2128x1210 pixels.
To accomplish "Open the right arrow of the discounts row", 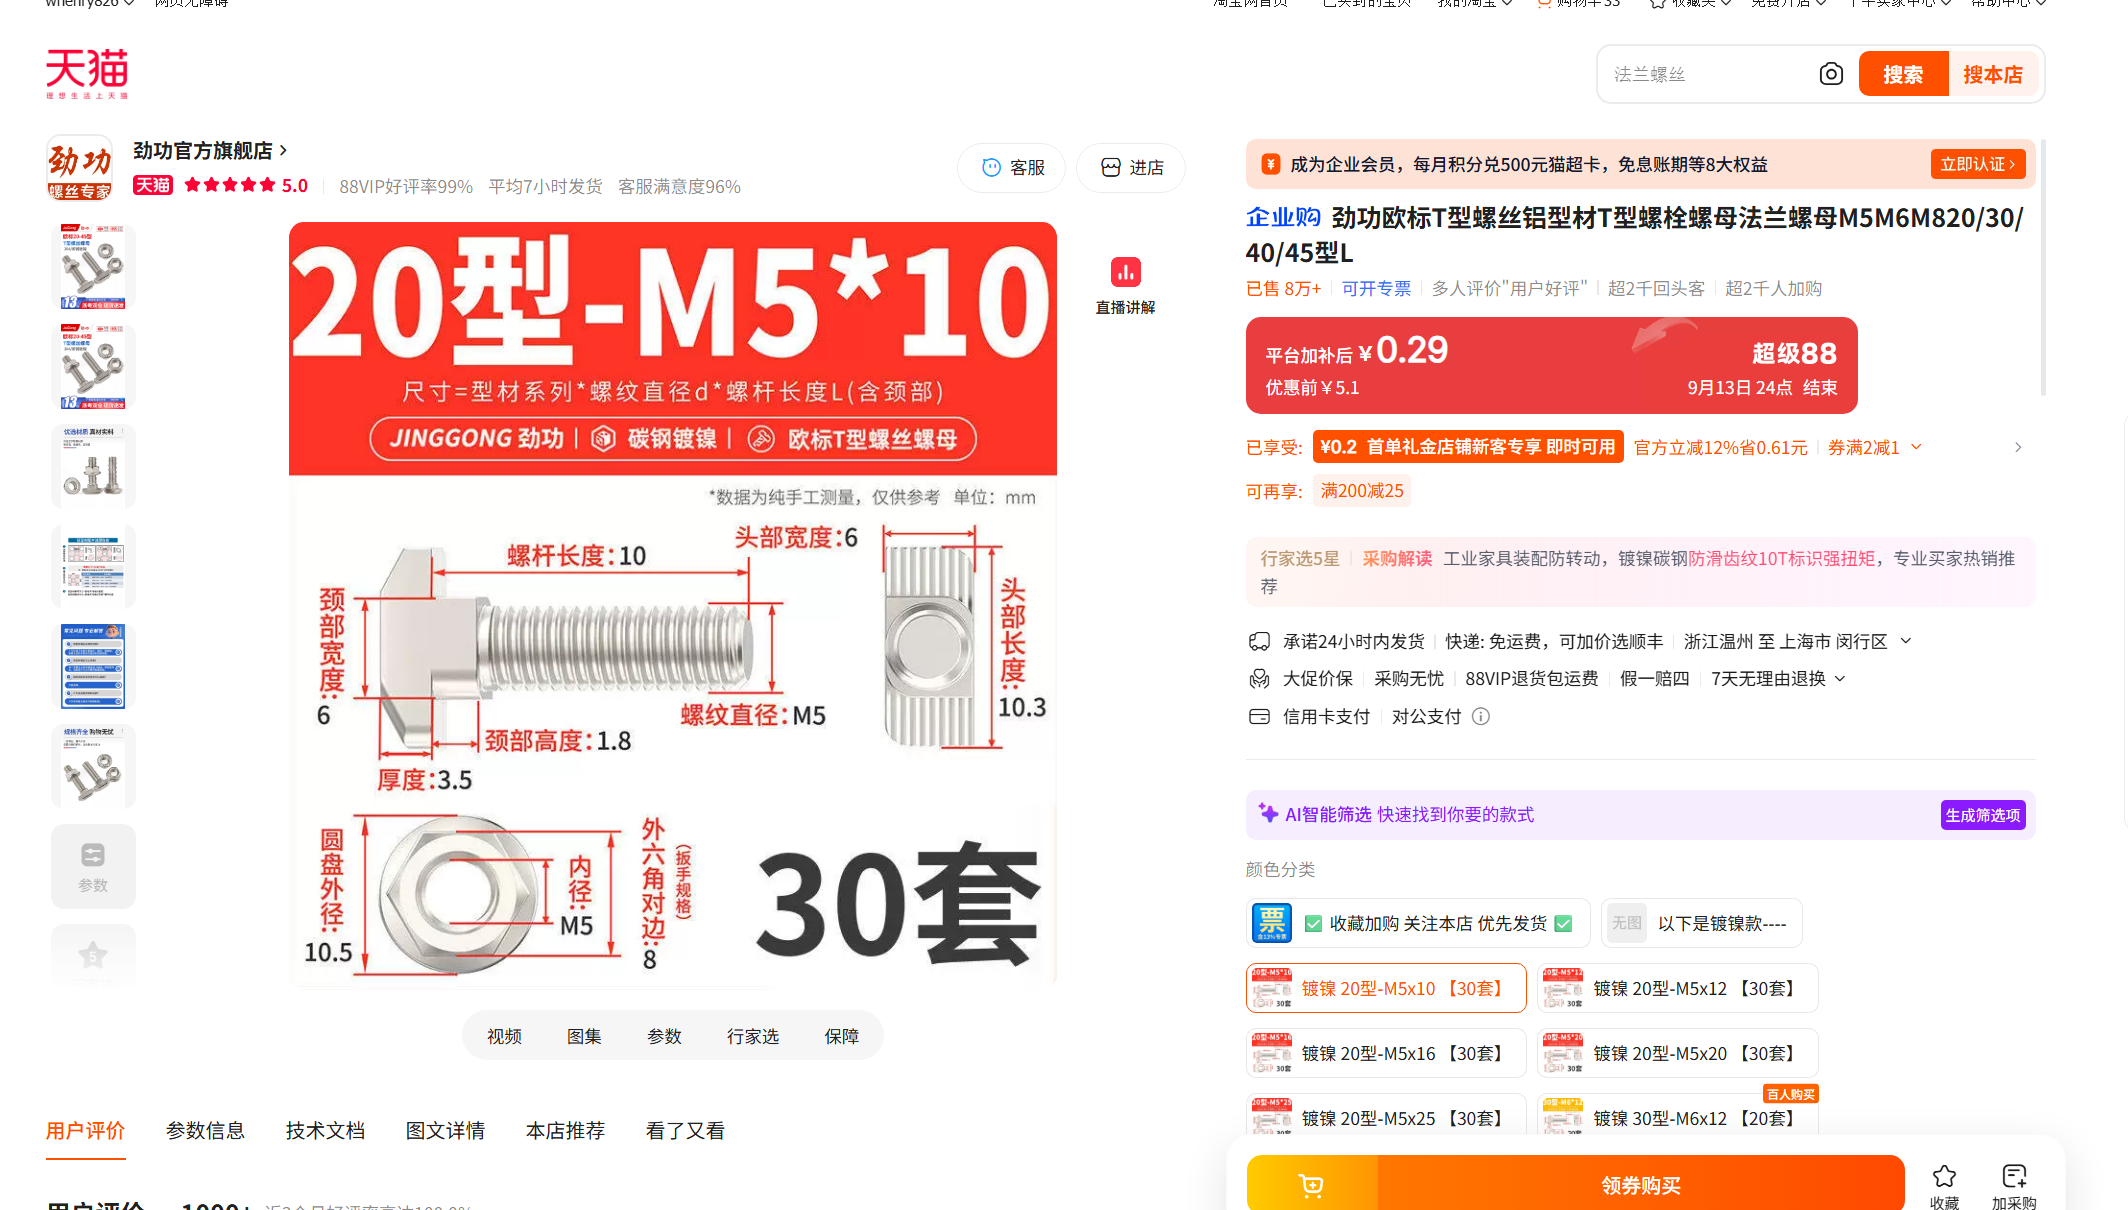I will pyautogui.click(x=2018, y=447).
